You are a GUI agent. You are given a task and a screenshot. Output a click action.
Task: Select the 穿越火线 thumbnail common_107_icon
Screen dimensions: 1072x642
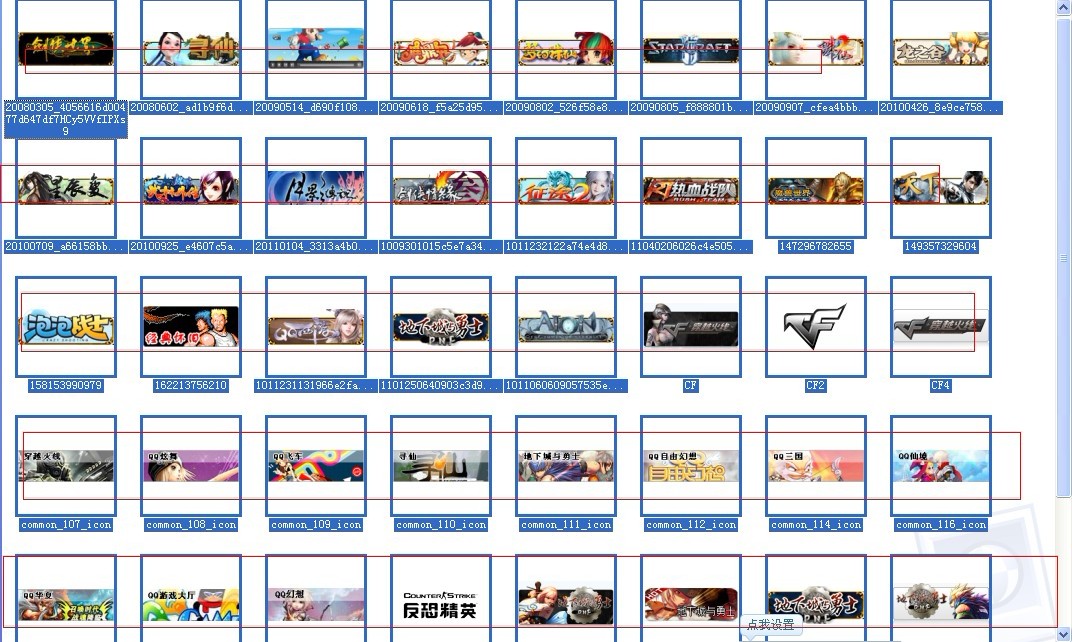click(x=66, y=466)
